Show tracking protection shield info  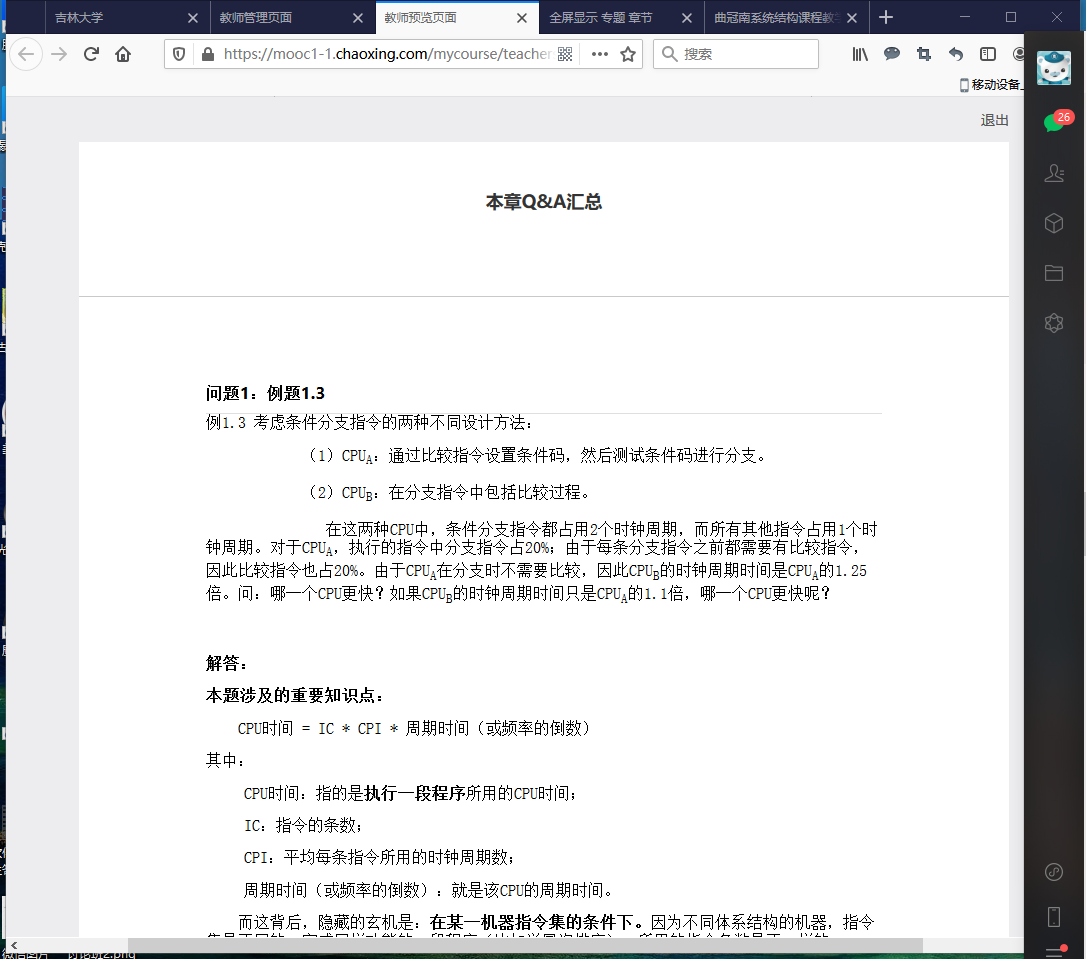point(179,54)
